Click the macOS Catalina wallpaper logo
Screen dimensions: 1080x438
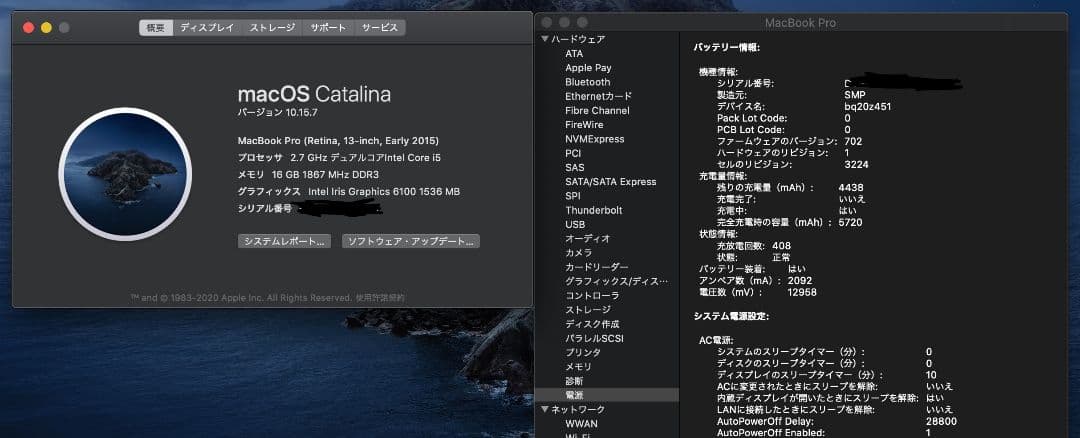pos(125,174)
